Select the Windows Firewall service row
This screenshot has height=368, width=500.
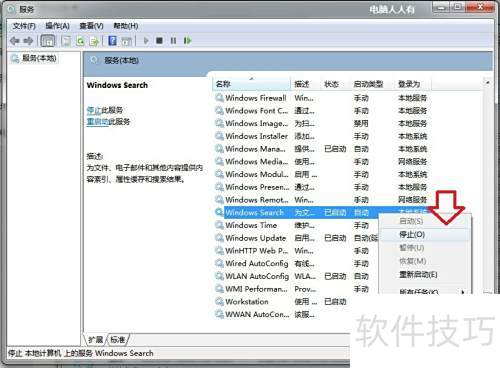pyautogui.click(x=322, y=98)
